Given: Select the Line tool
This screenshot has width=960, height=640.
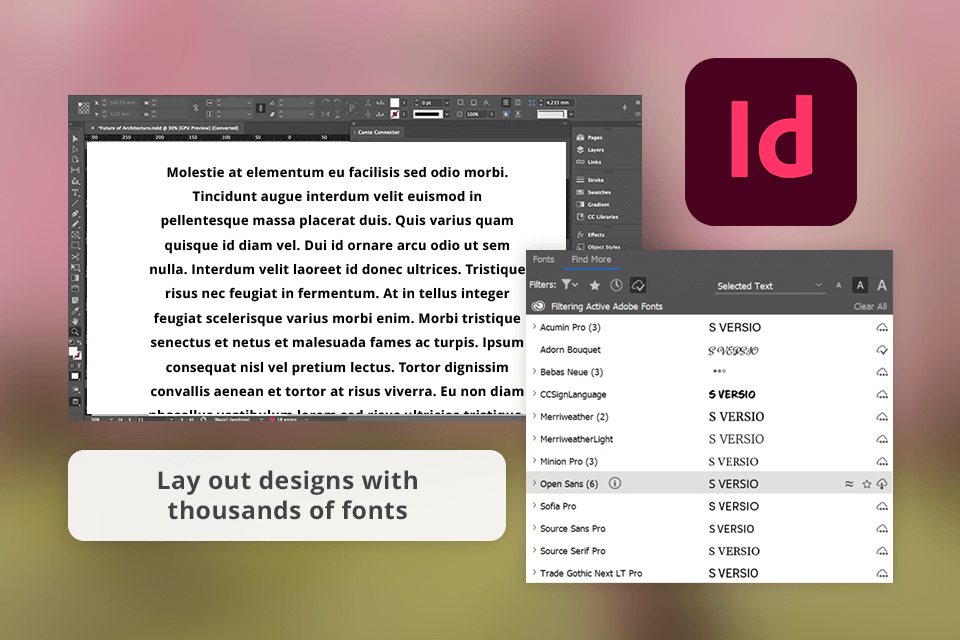Looking at the screenshot, I should (75, 203).
